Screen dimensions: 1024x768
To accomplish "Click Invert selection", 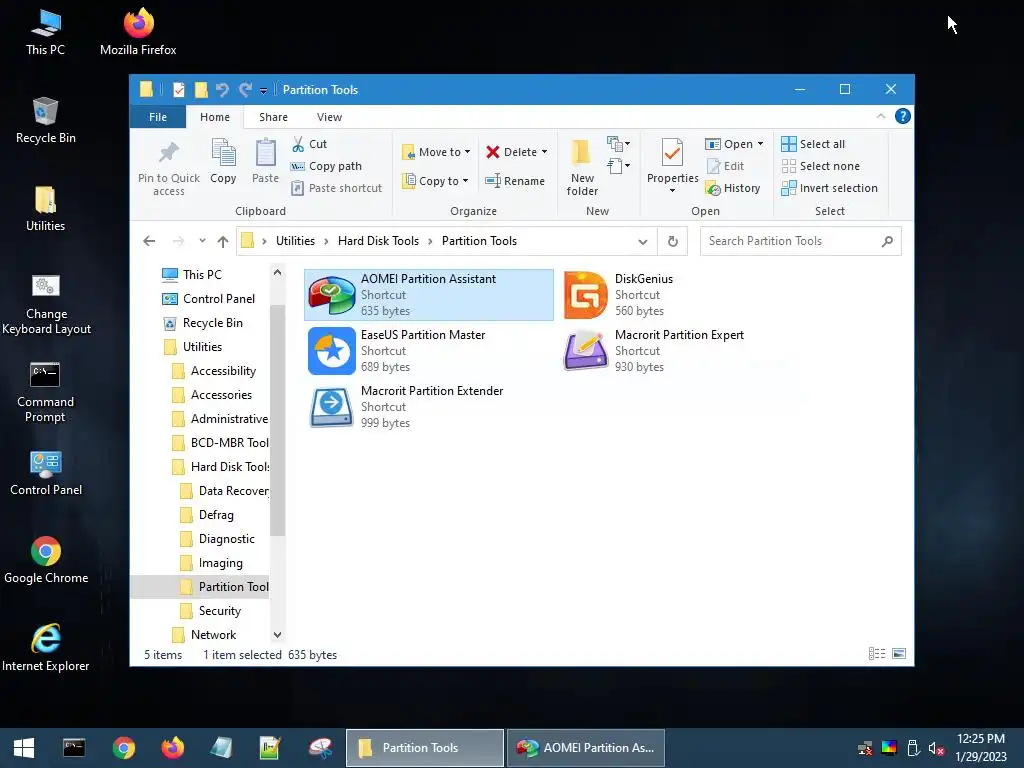I will pos(829,188).
